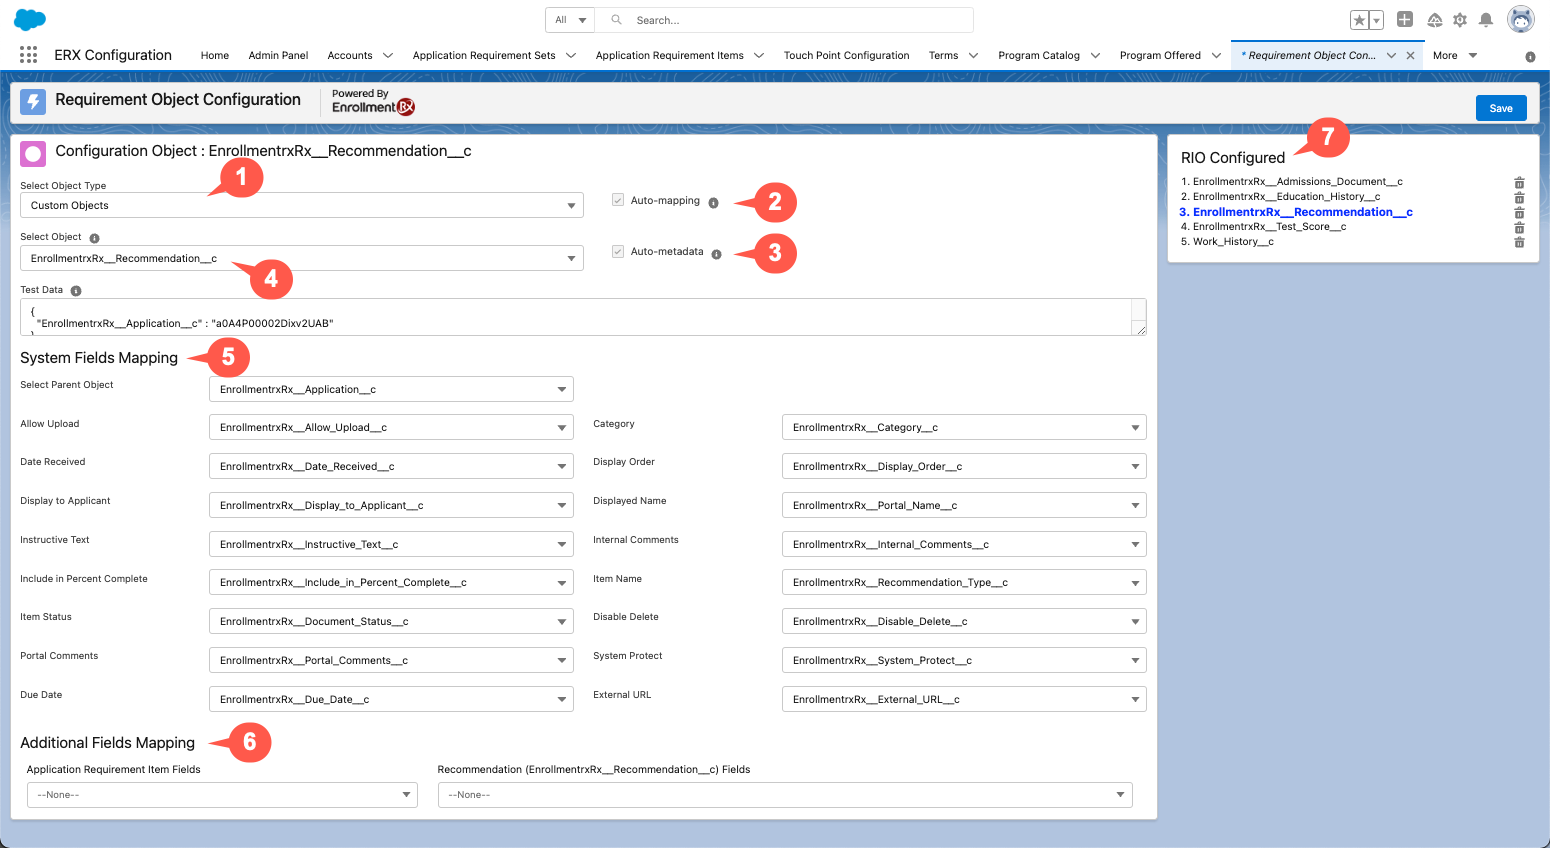Expand the Select Parent Object dropdown
1550x848 pixels.
[x=391, y=389]
